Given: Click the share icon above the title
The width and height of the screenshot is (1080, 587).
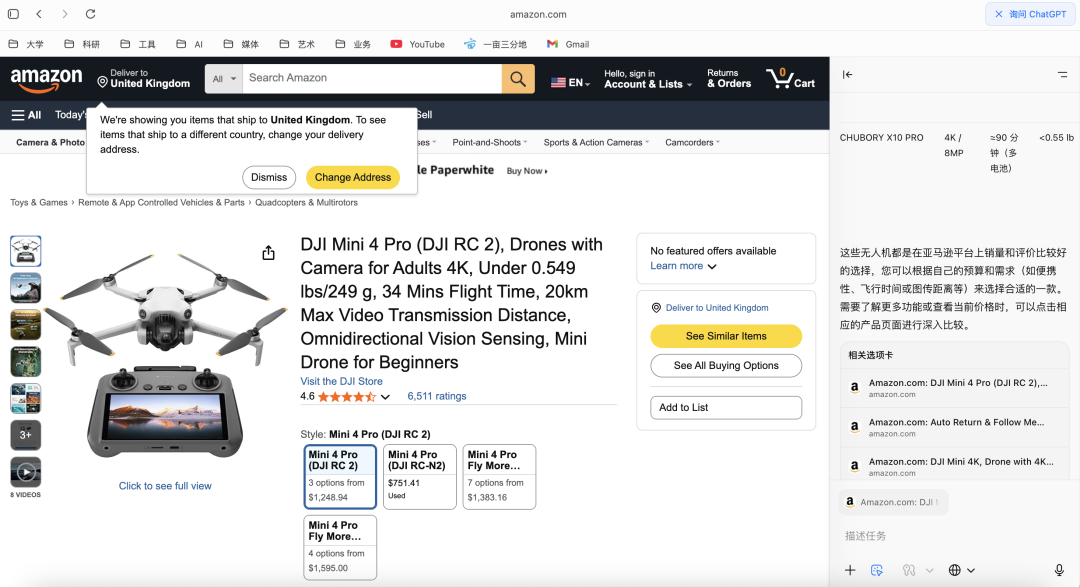Looking at the screenshot, I should pyautogui.click(x=269, y=253).
